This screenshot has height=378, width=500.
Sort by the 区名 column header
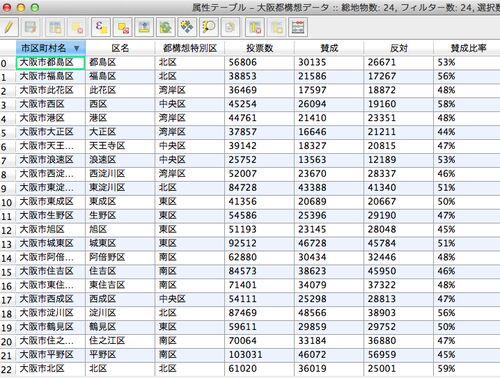point(120,48)
